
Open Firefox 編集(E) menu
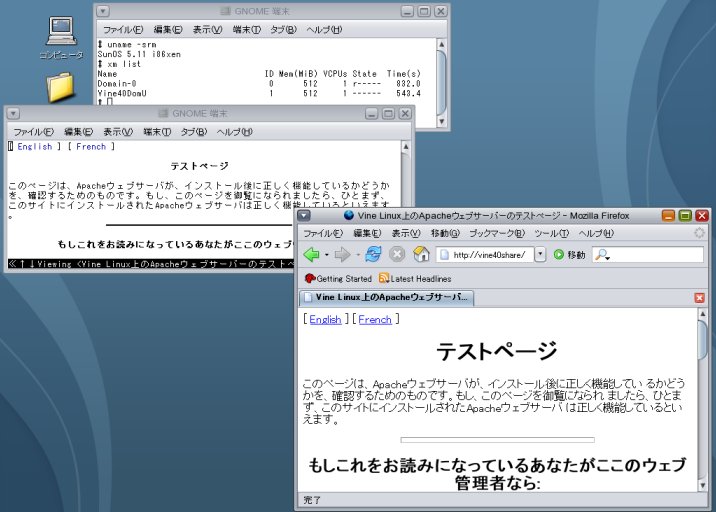pos(367,233)
